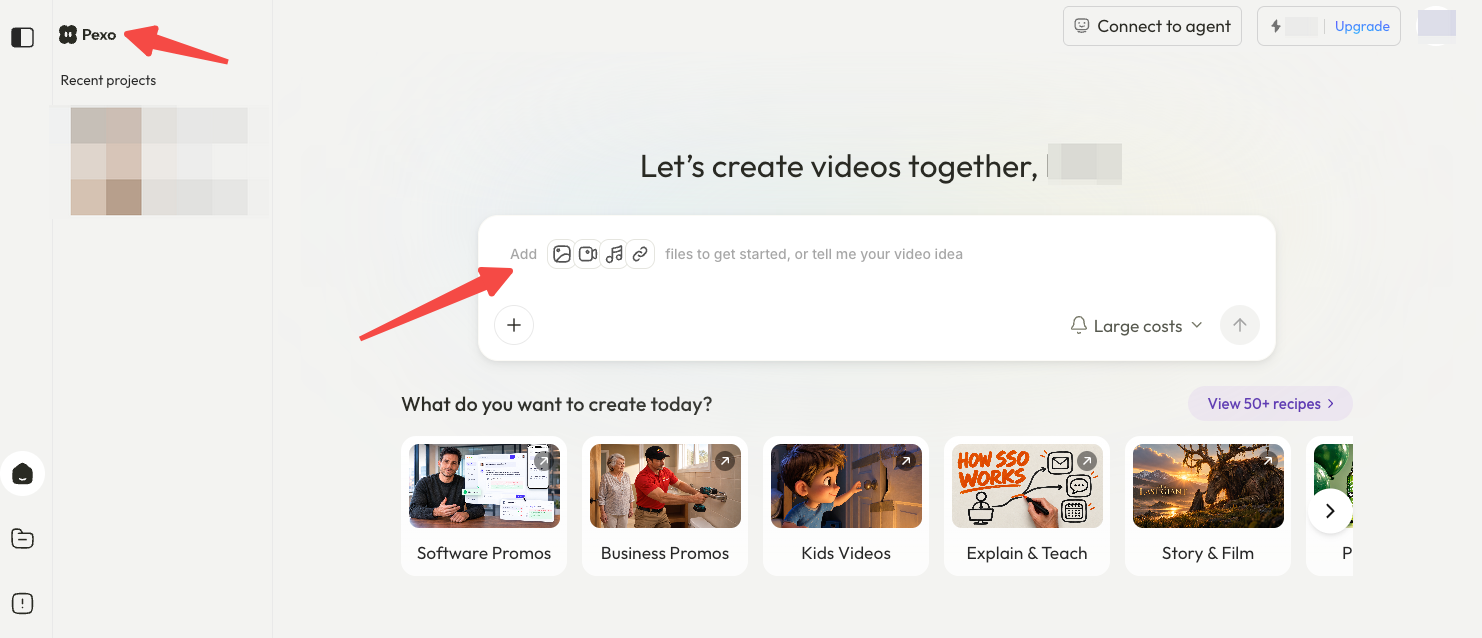Click the plus attach button

tap(514, 325)
